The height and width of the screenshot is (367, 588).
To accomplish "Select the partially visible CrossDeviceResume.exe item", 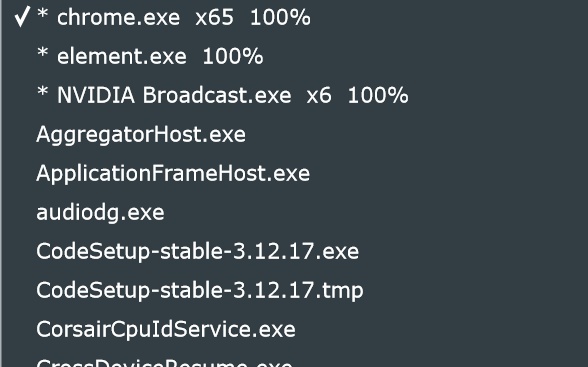I will (x=295, y=358).
